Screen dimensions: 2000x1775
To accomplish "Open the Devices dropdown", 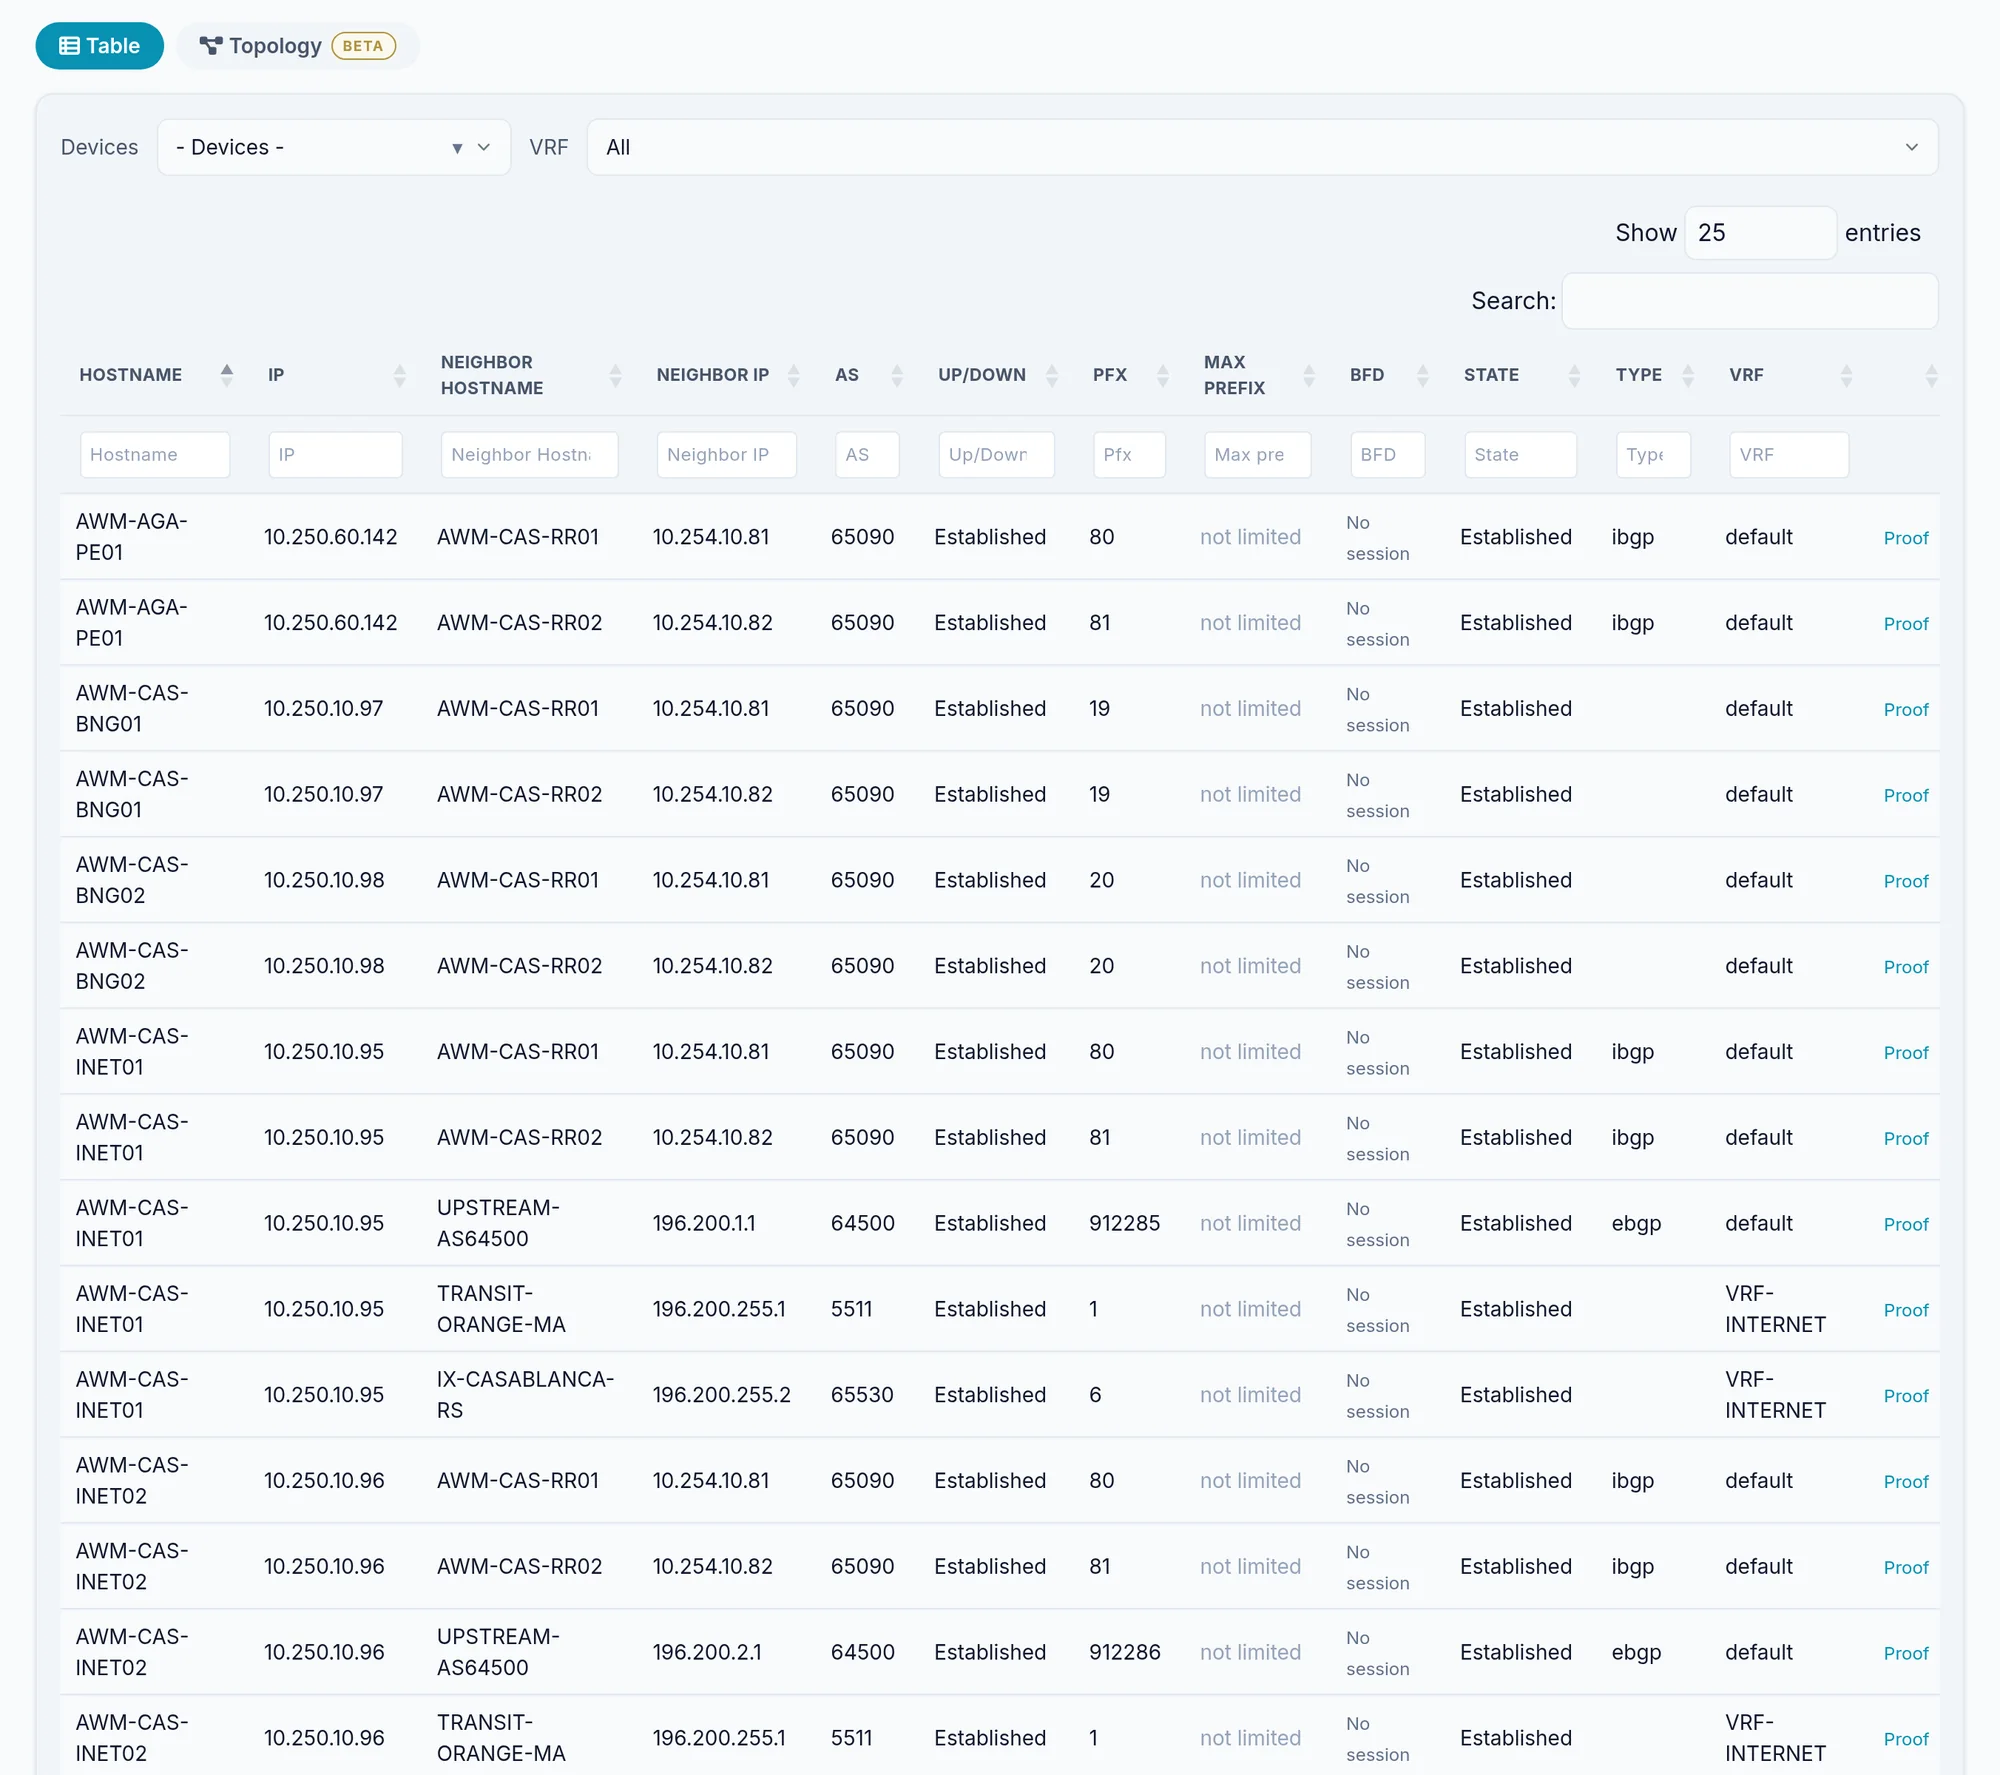I will click(334, 147).
